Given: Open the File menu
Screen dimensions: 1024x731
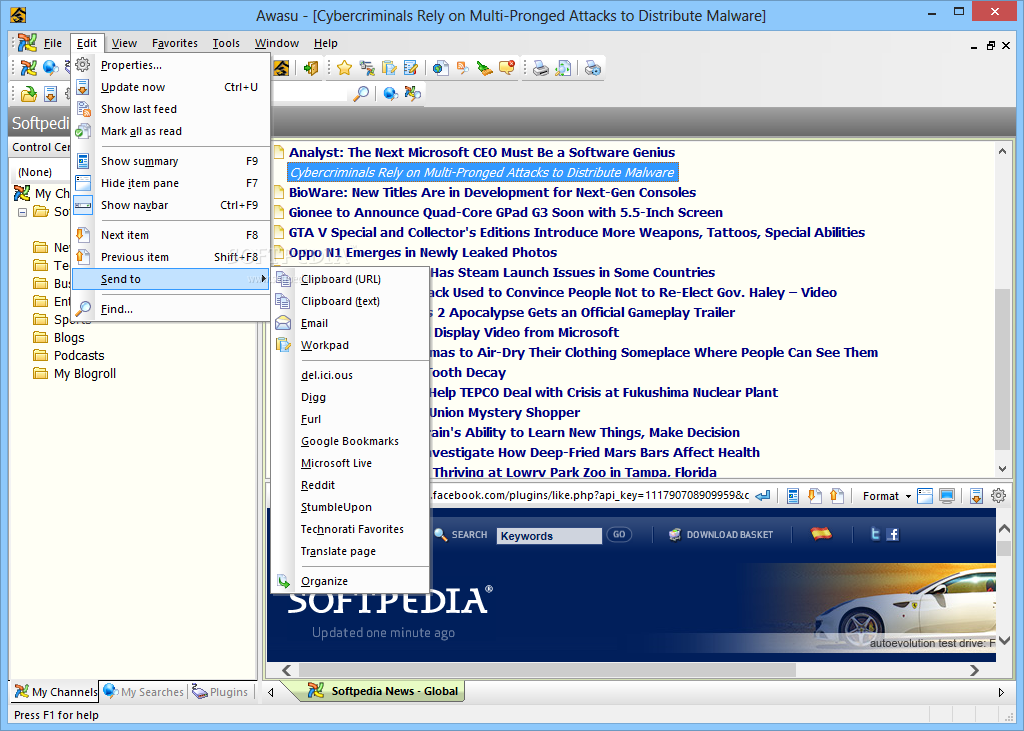Looking at the screenshot, I should pyautogui.click(x=53, y=43).
